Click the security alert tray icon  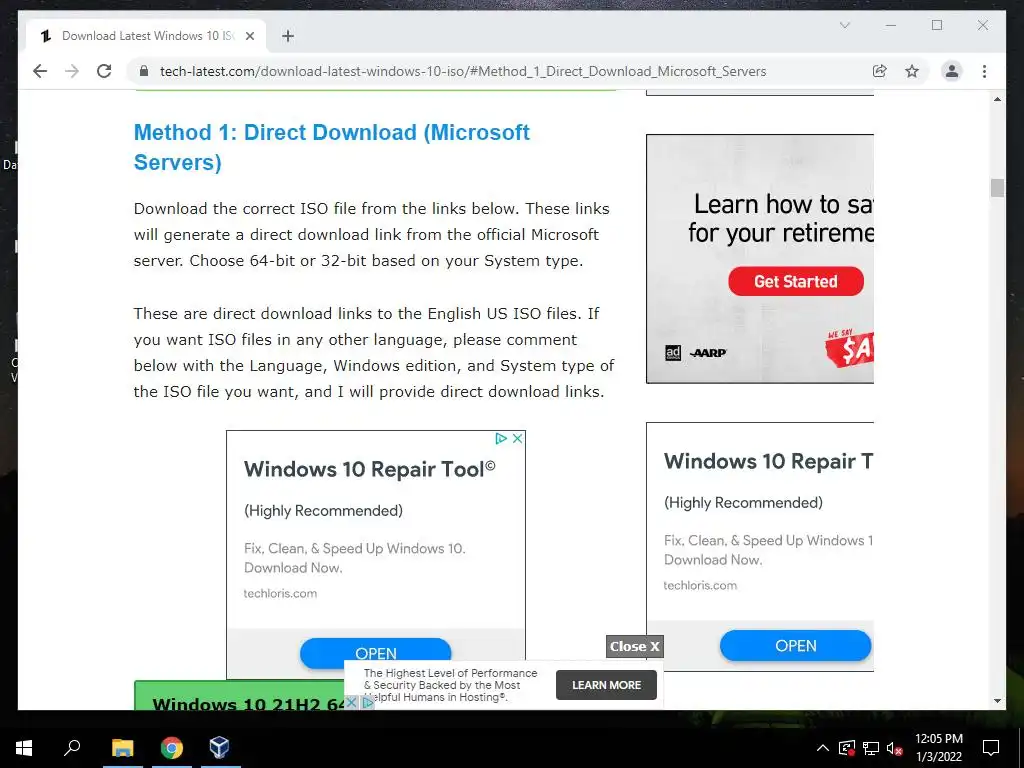point(847,748)
